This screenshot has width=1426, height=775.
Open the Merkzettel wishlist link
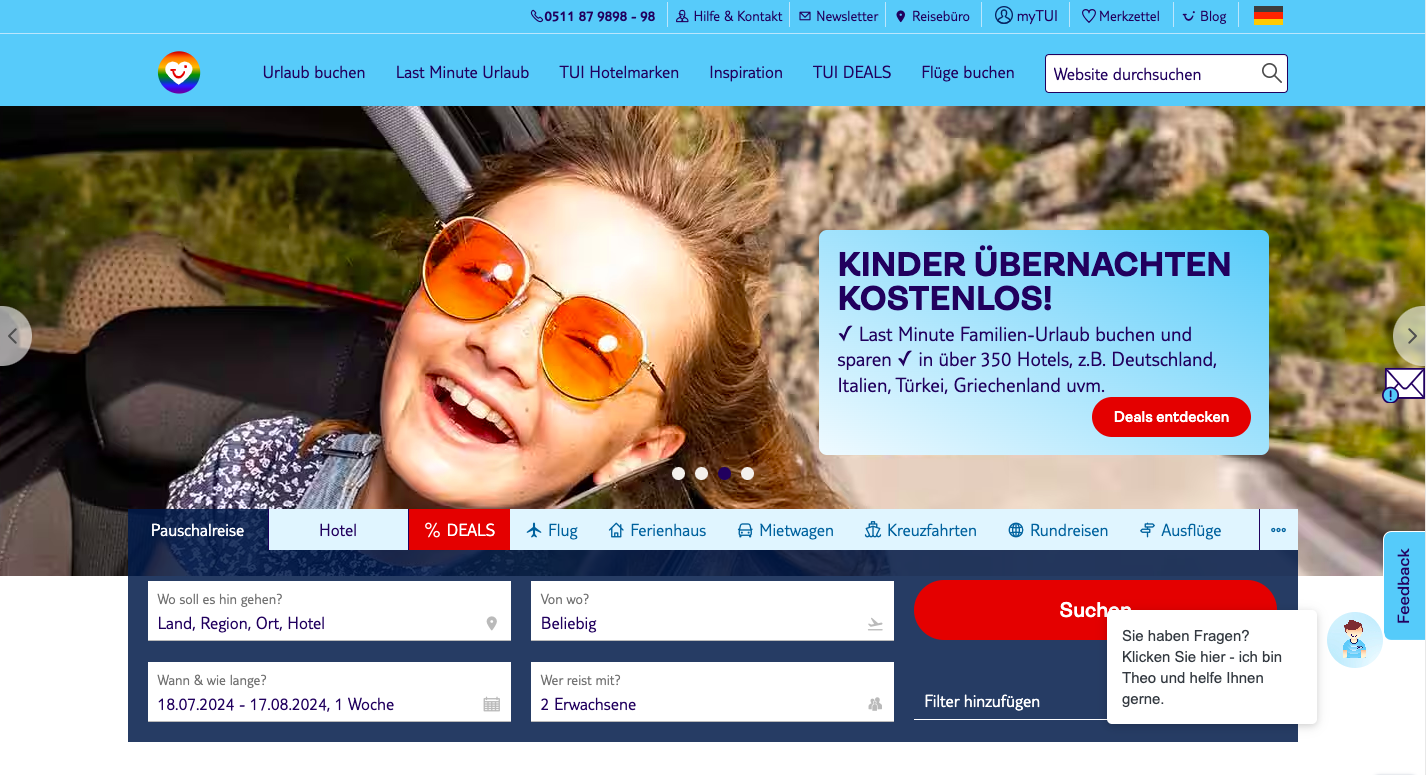(x=1120, y=16)
